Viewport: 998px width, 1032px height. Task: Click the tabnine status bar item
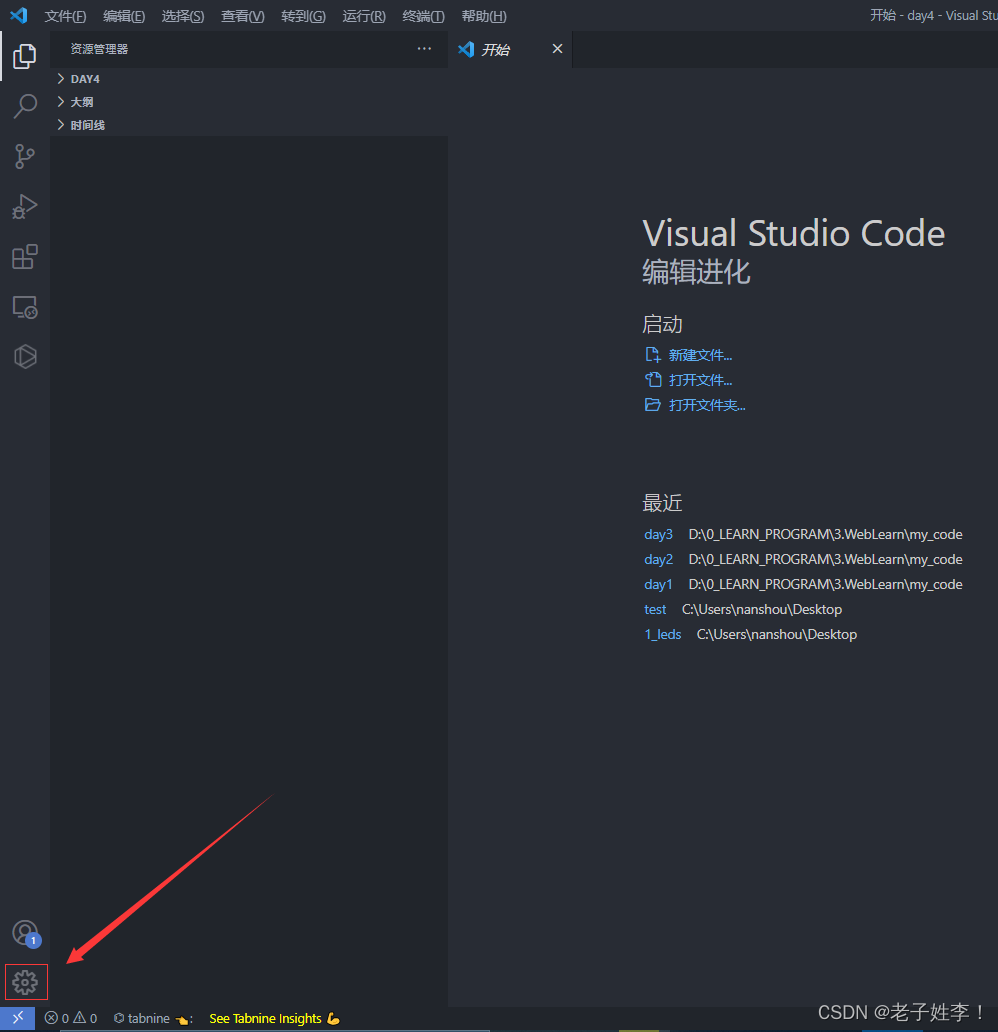tap(152, 1018)
